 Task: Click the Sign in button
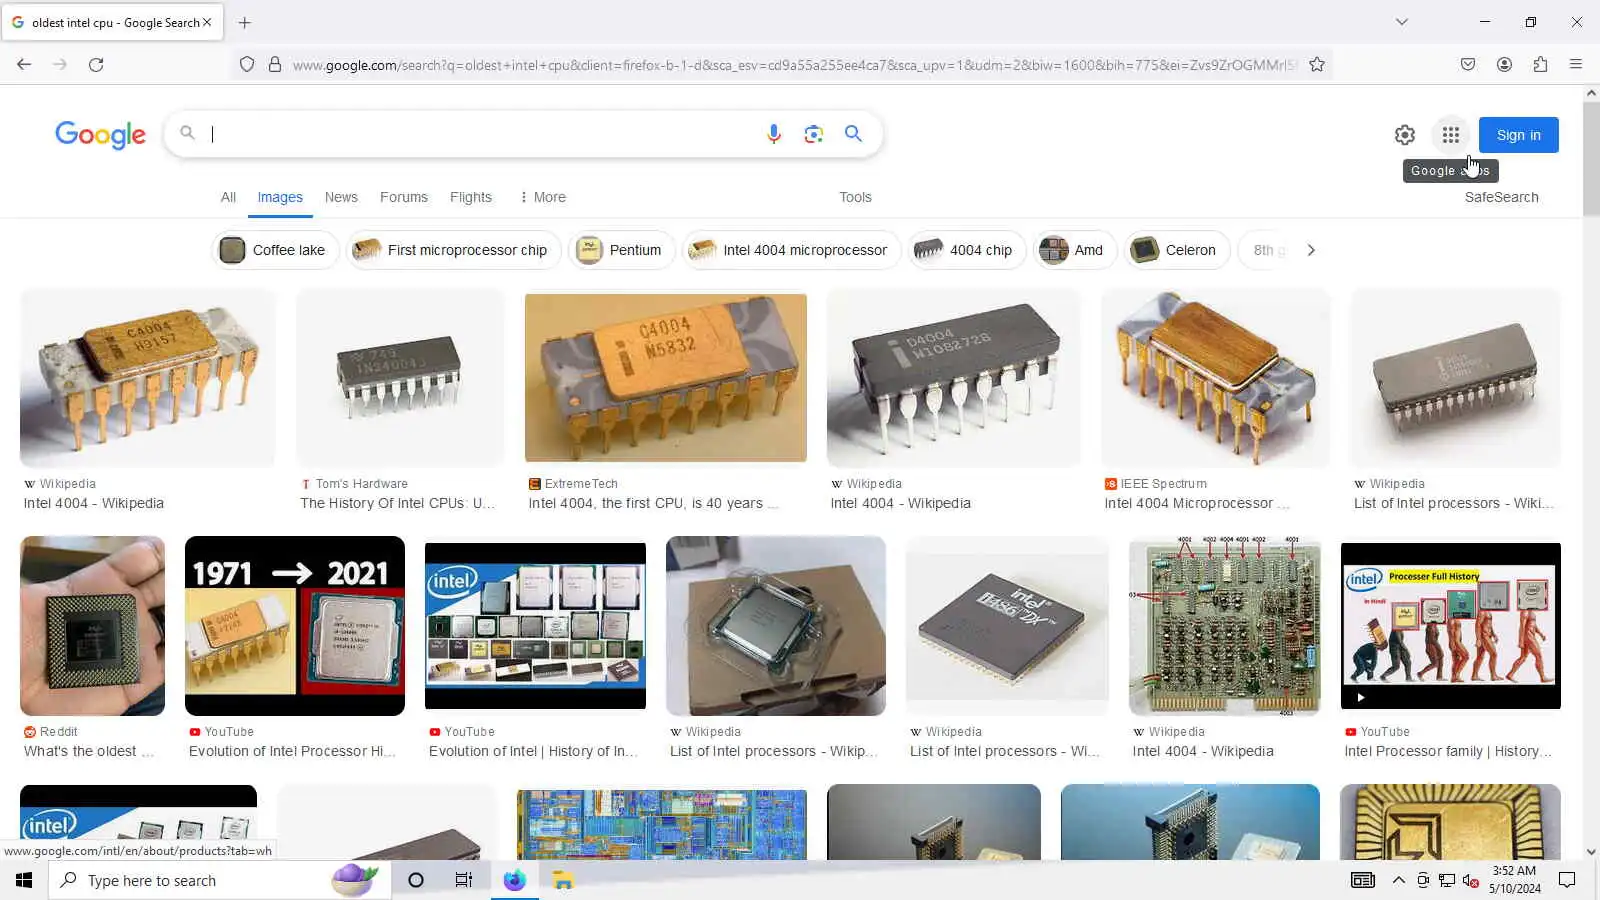pyautogui.click(x=1518, y=135)
